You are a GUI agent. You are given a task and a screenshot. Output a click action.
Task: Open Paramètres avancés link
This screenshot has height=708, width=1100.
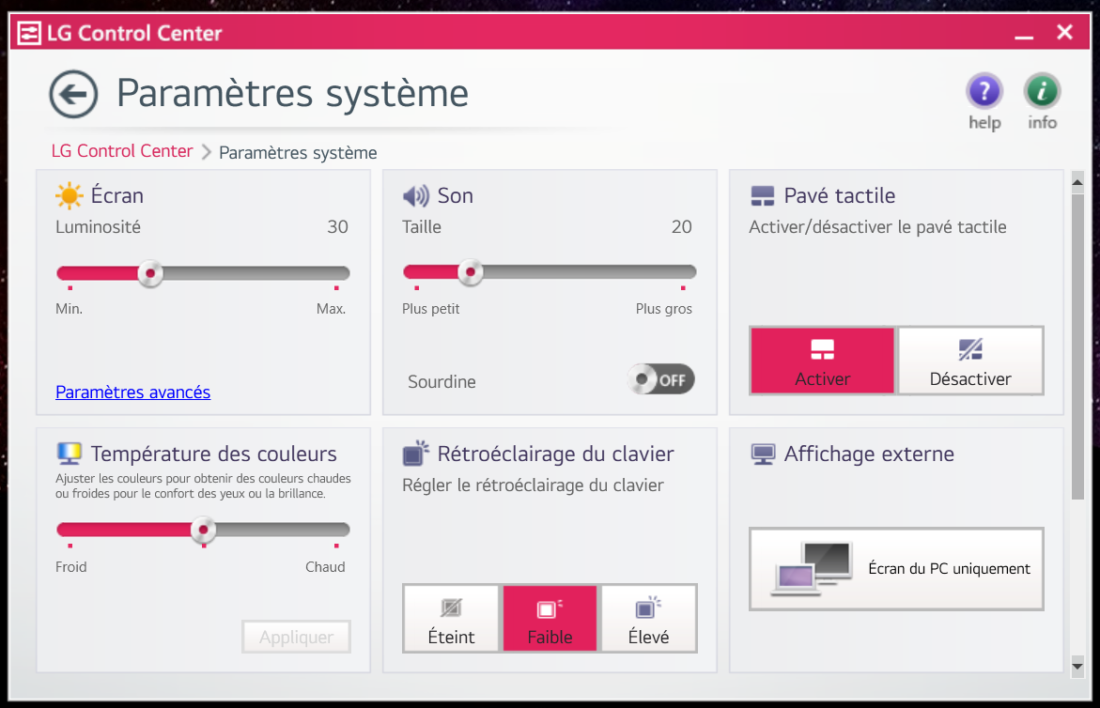[x=133, y=392]
